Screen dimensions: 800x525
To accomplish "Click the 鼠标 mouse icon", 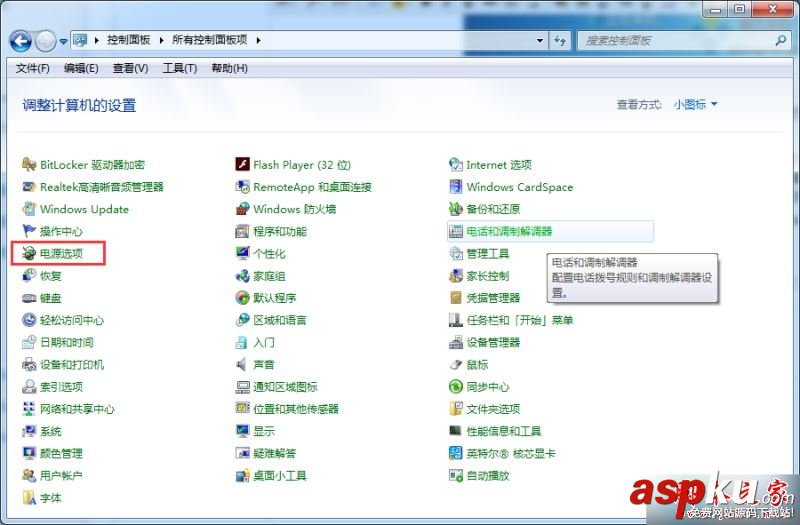I will tap(456, 364).
